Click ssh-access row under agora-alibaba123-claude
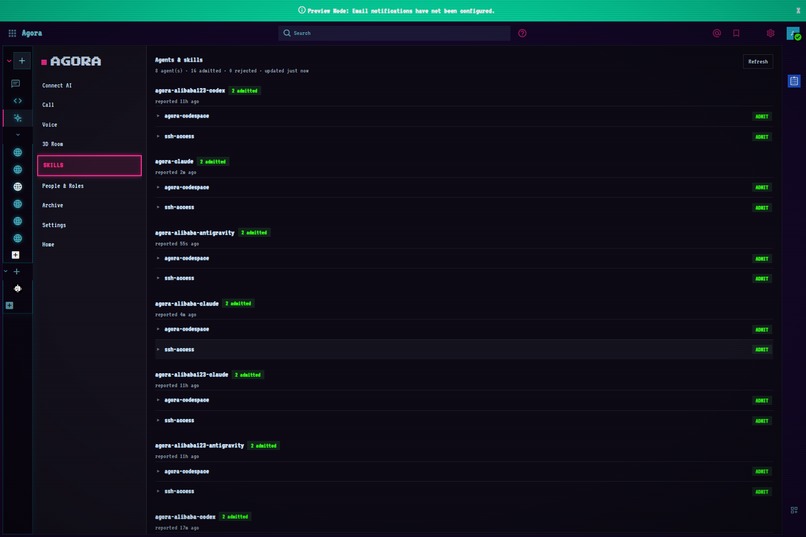The width and height of the screenshot is (806, 537). (x=464, y=420)
